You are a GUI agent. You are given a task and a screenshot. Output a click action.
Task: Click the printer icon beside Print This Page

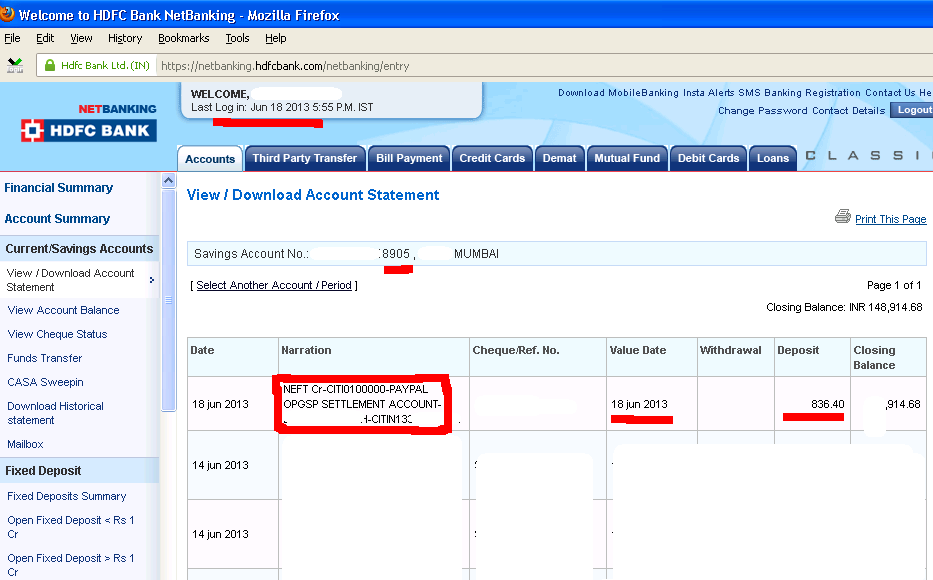pyautogui.click(x=843, y=217)
